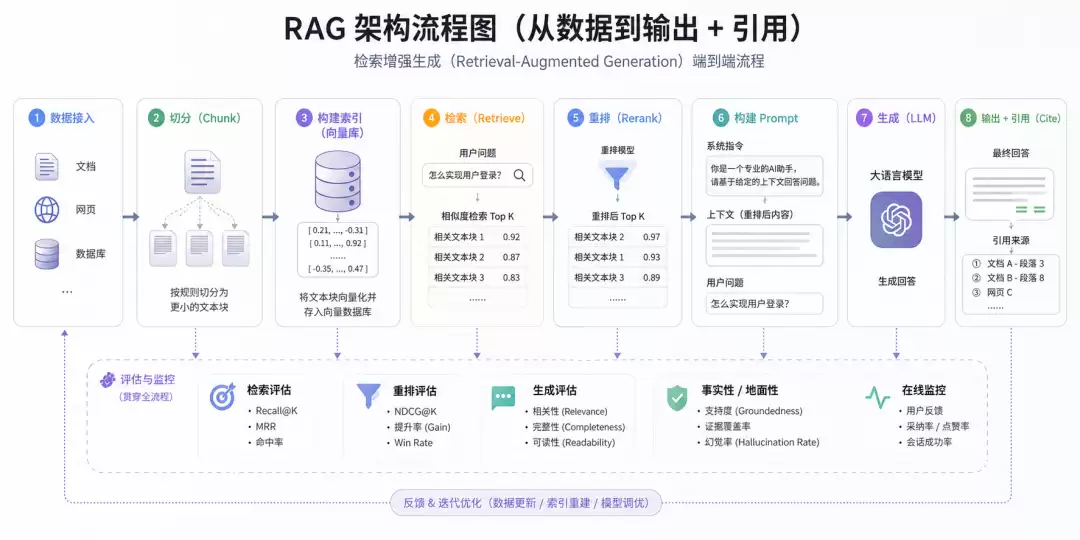The height and width of the screenshot is (540, 1080).
Task: Click the green shield check icon
Action: [x=676, y=397]
